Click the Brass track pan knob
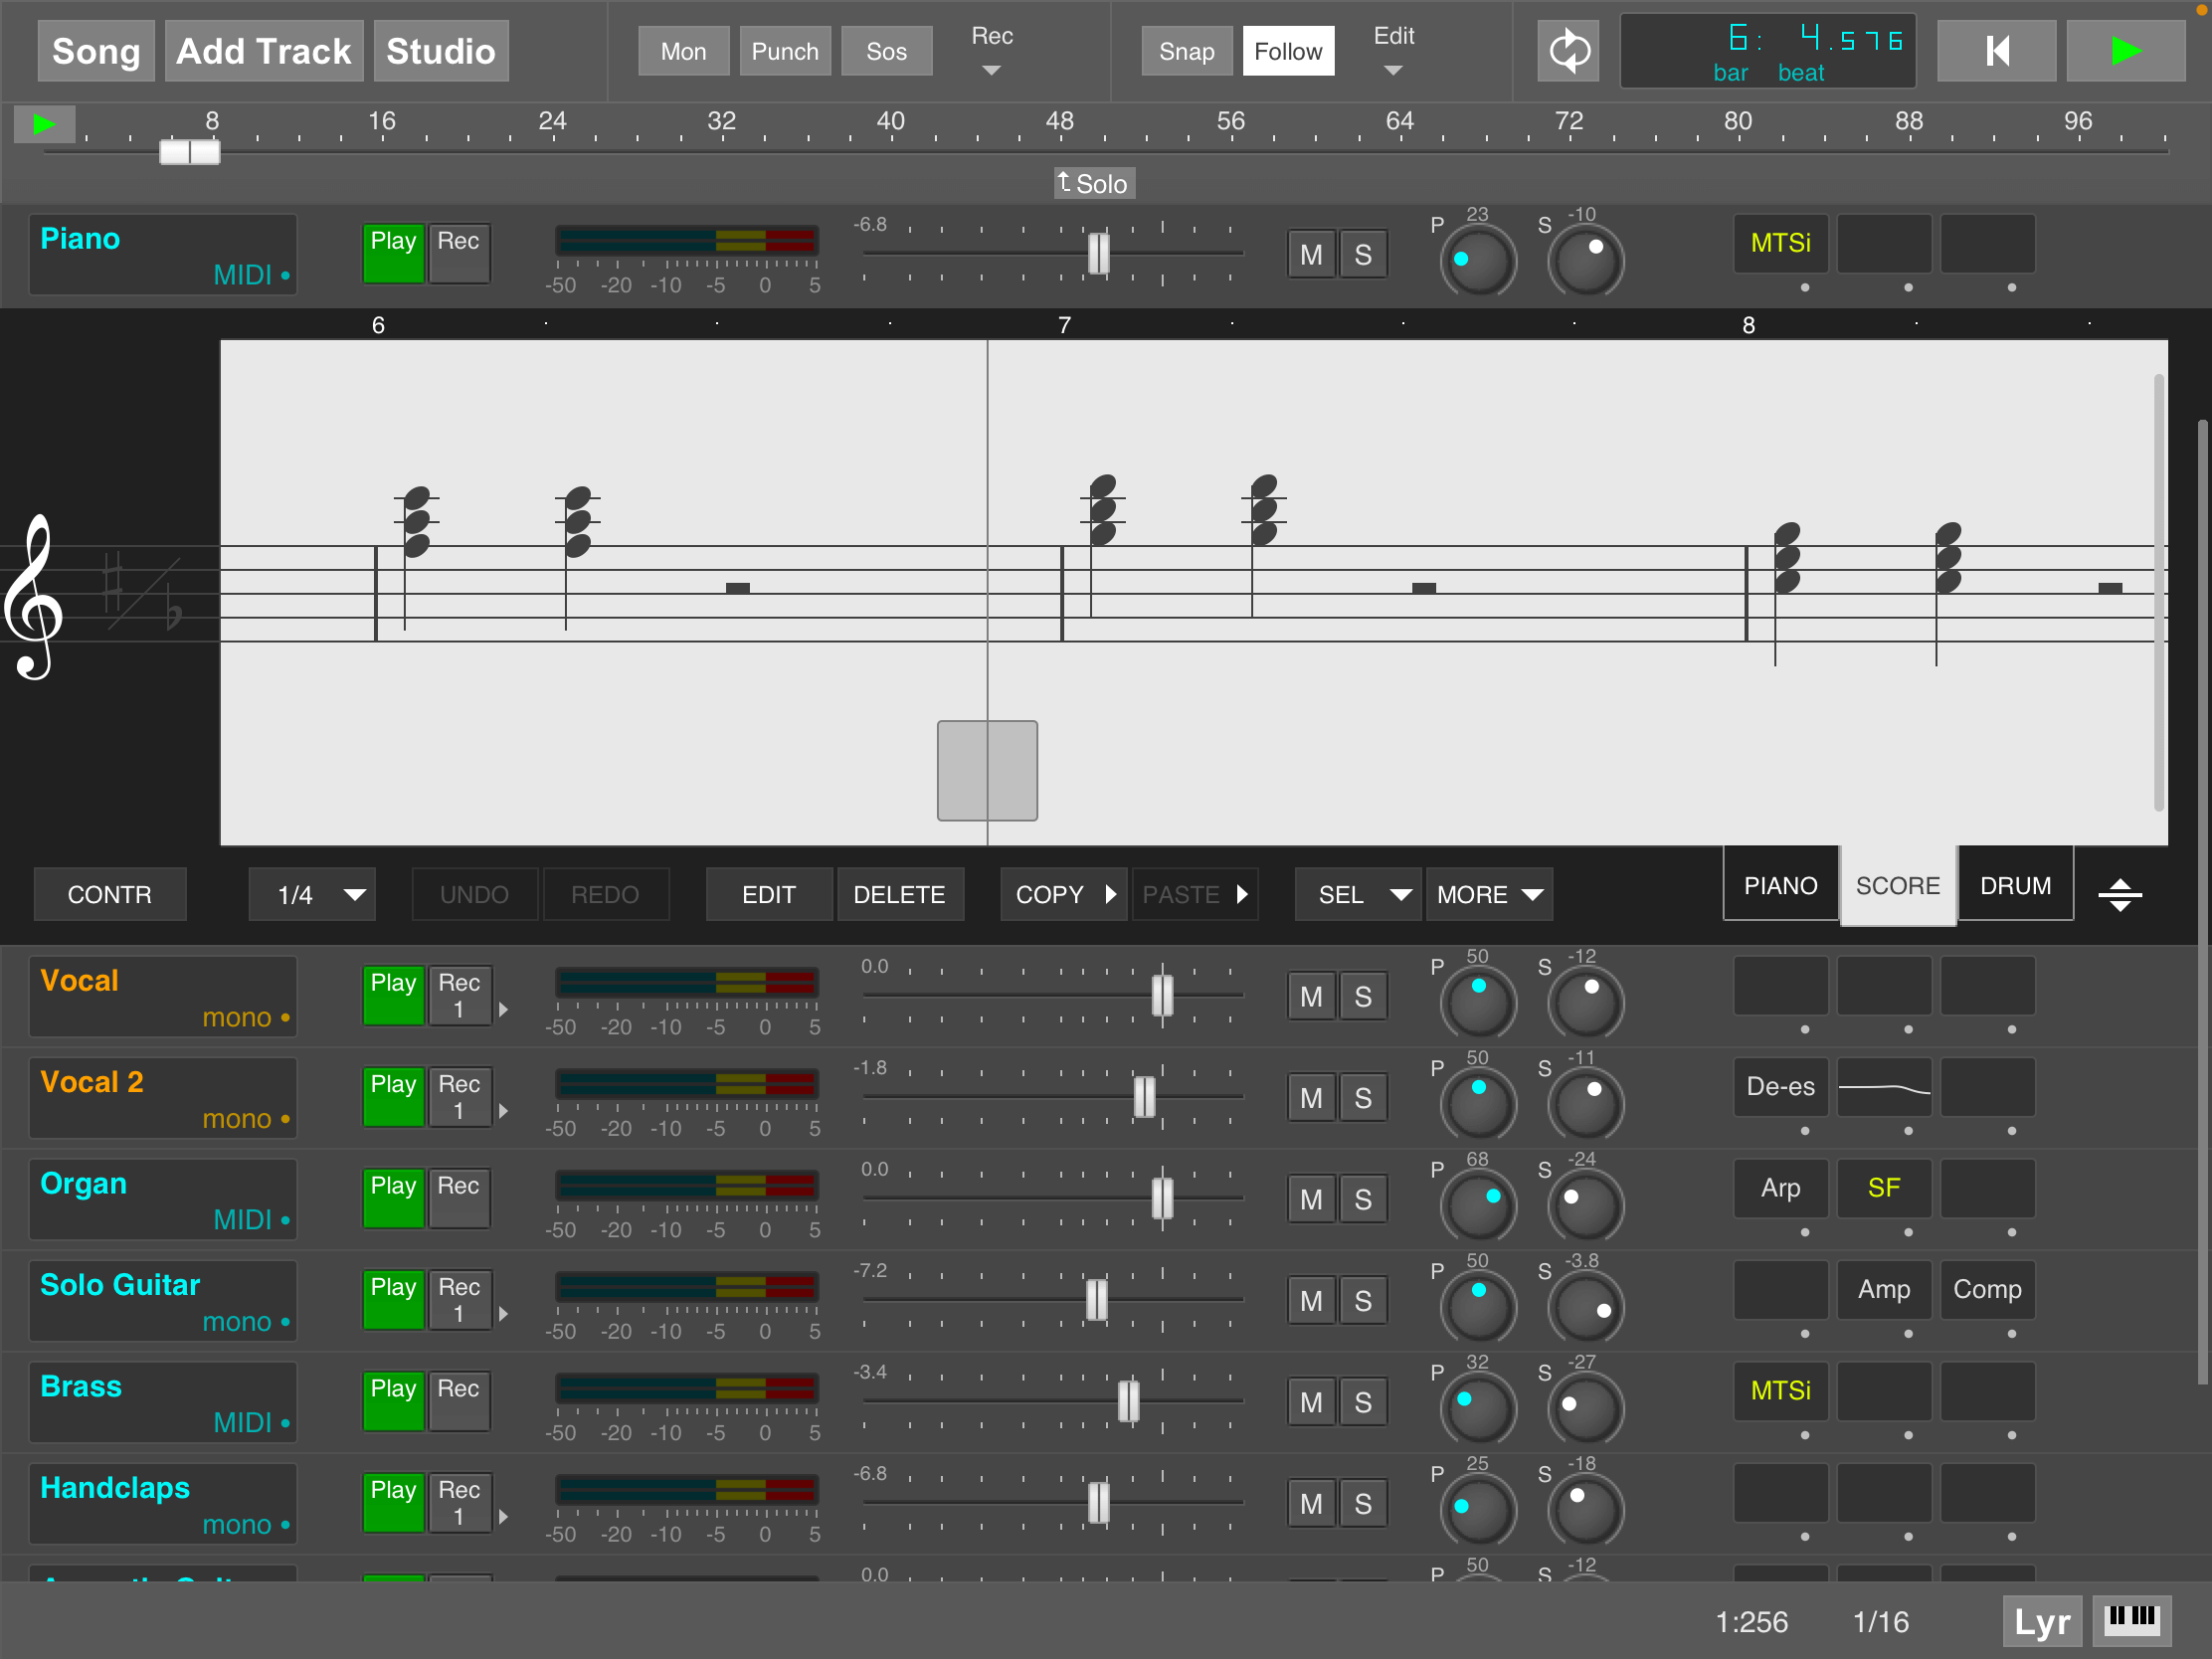2212x1659 pixels. click(1477, 1409)
